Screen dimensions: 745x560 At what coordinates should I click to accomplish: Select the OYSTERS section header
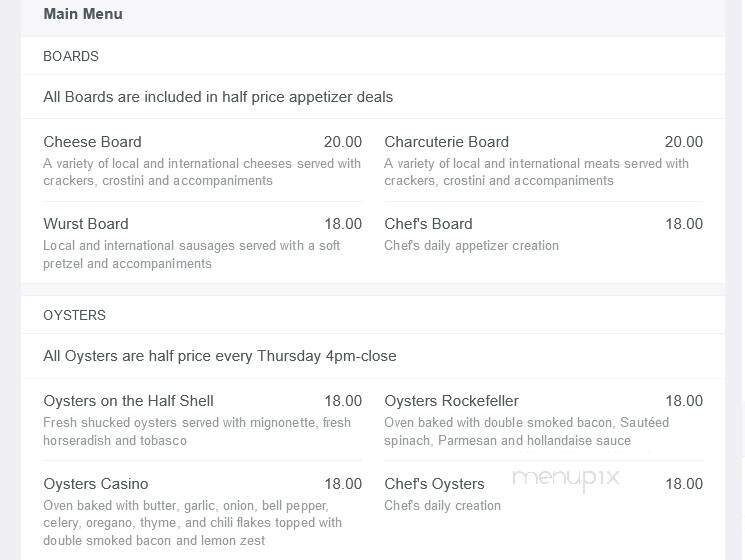click(74, 315)
